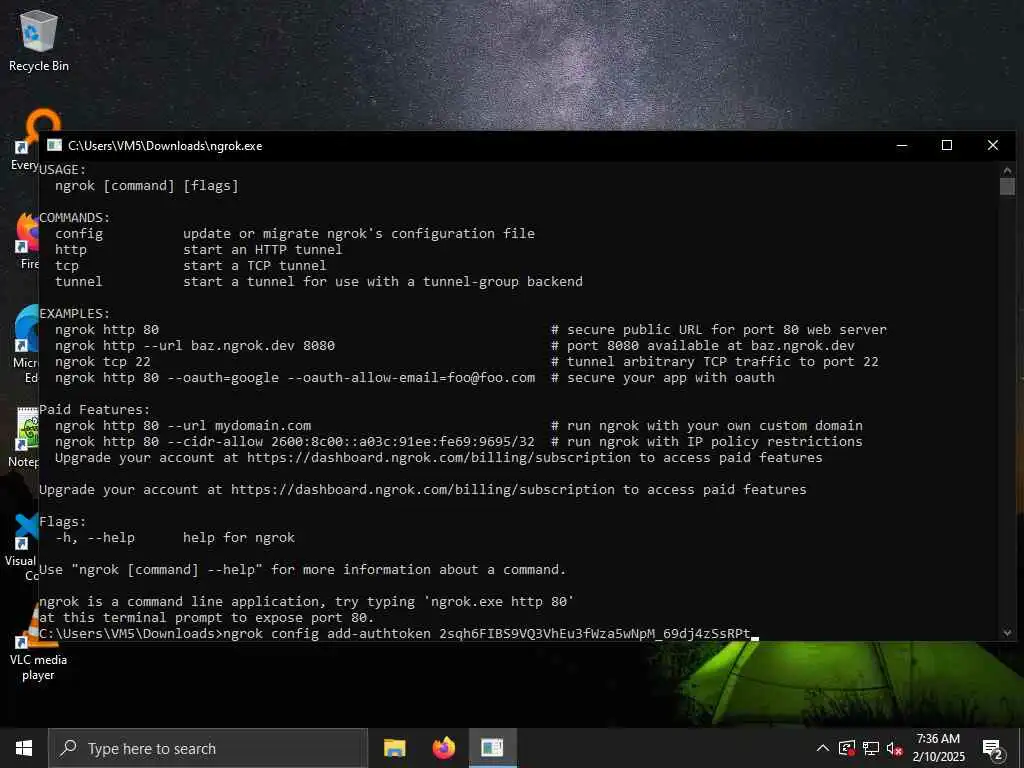Click the active console taskbar button
Screen dimensions: 1024x768
[492, 748]
